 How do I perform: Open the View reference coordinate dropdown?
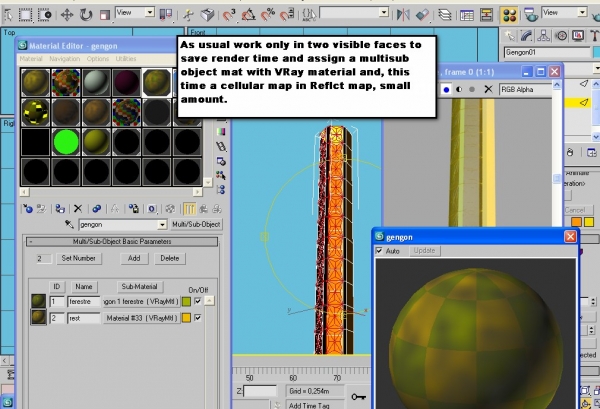pyautogui.click(x=150, y=12)
